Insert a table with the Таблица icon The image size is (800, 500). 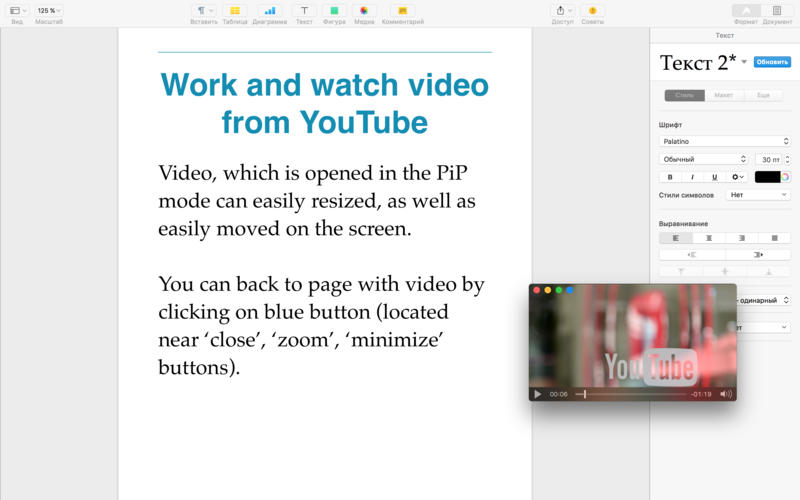tap(235, 11)
